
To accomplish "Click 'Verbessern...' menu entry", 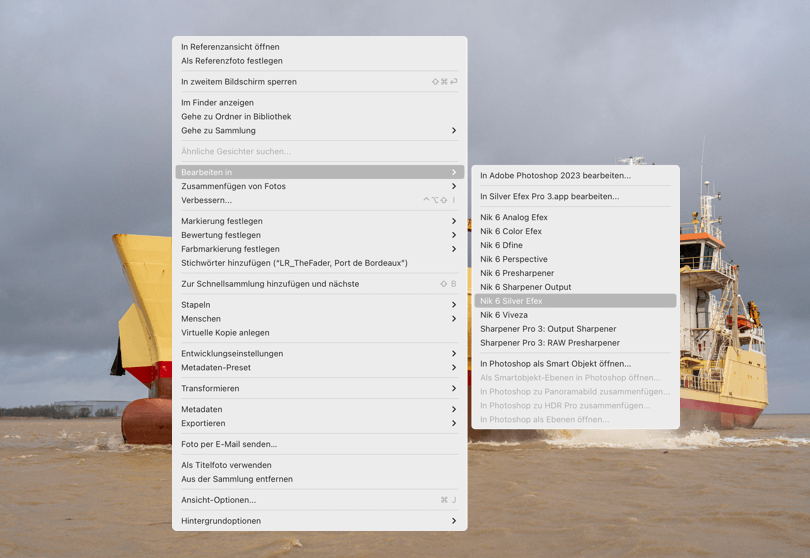I will pos(319,200).
